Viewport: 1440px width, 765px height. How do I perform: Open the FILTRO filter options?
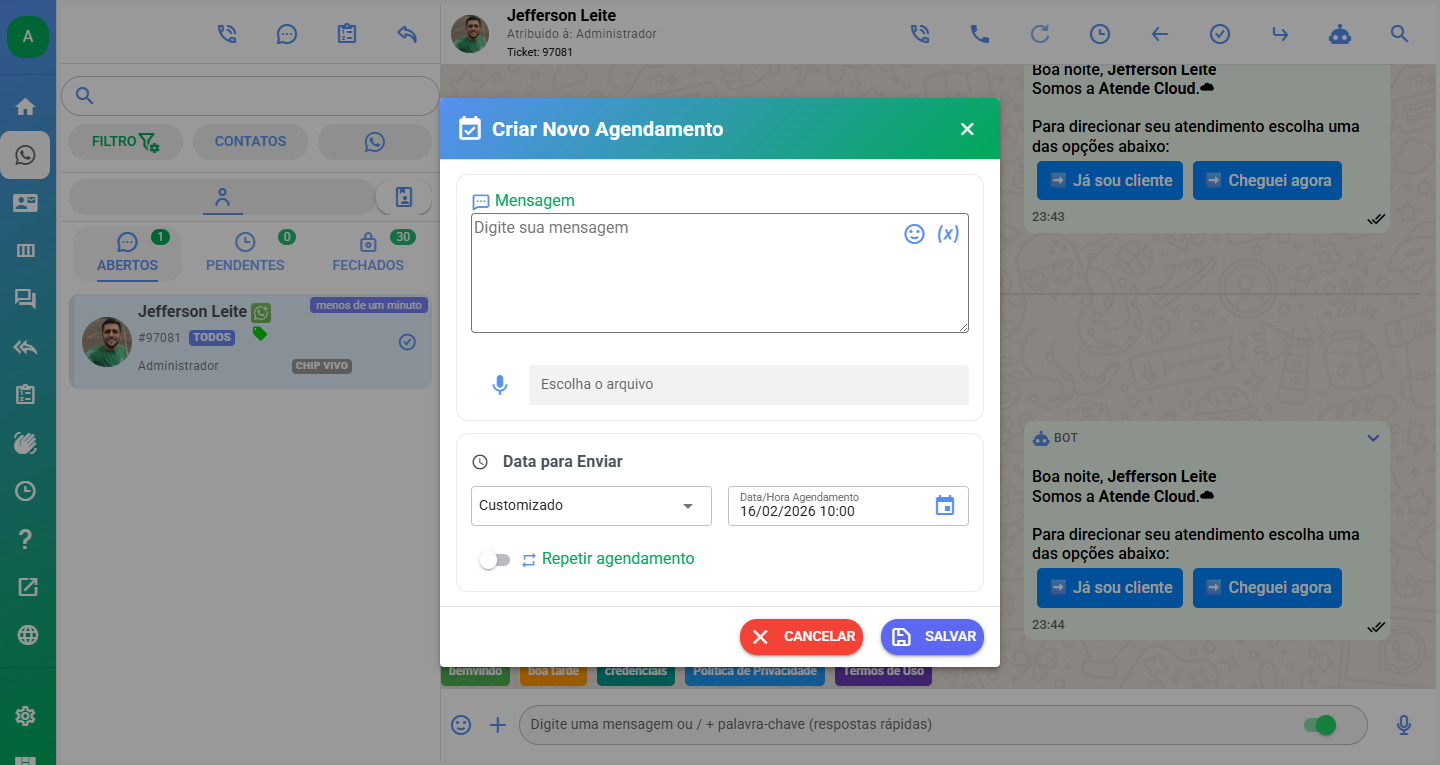tap(126, 142)
